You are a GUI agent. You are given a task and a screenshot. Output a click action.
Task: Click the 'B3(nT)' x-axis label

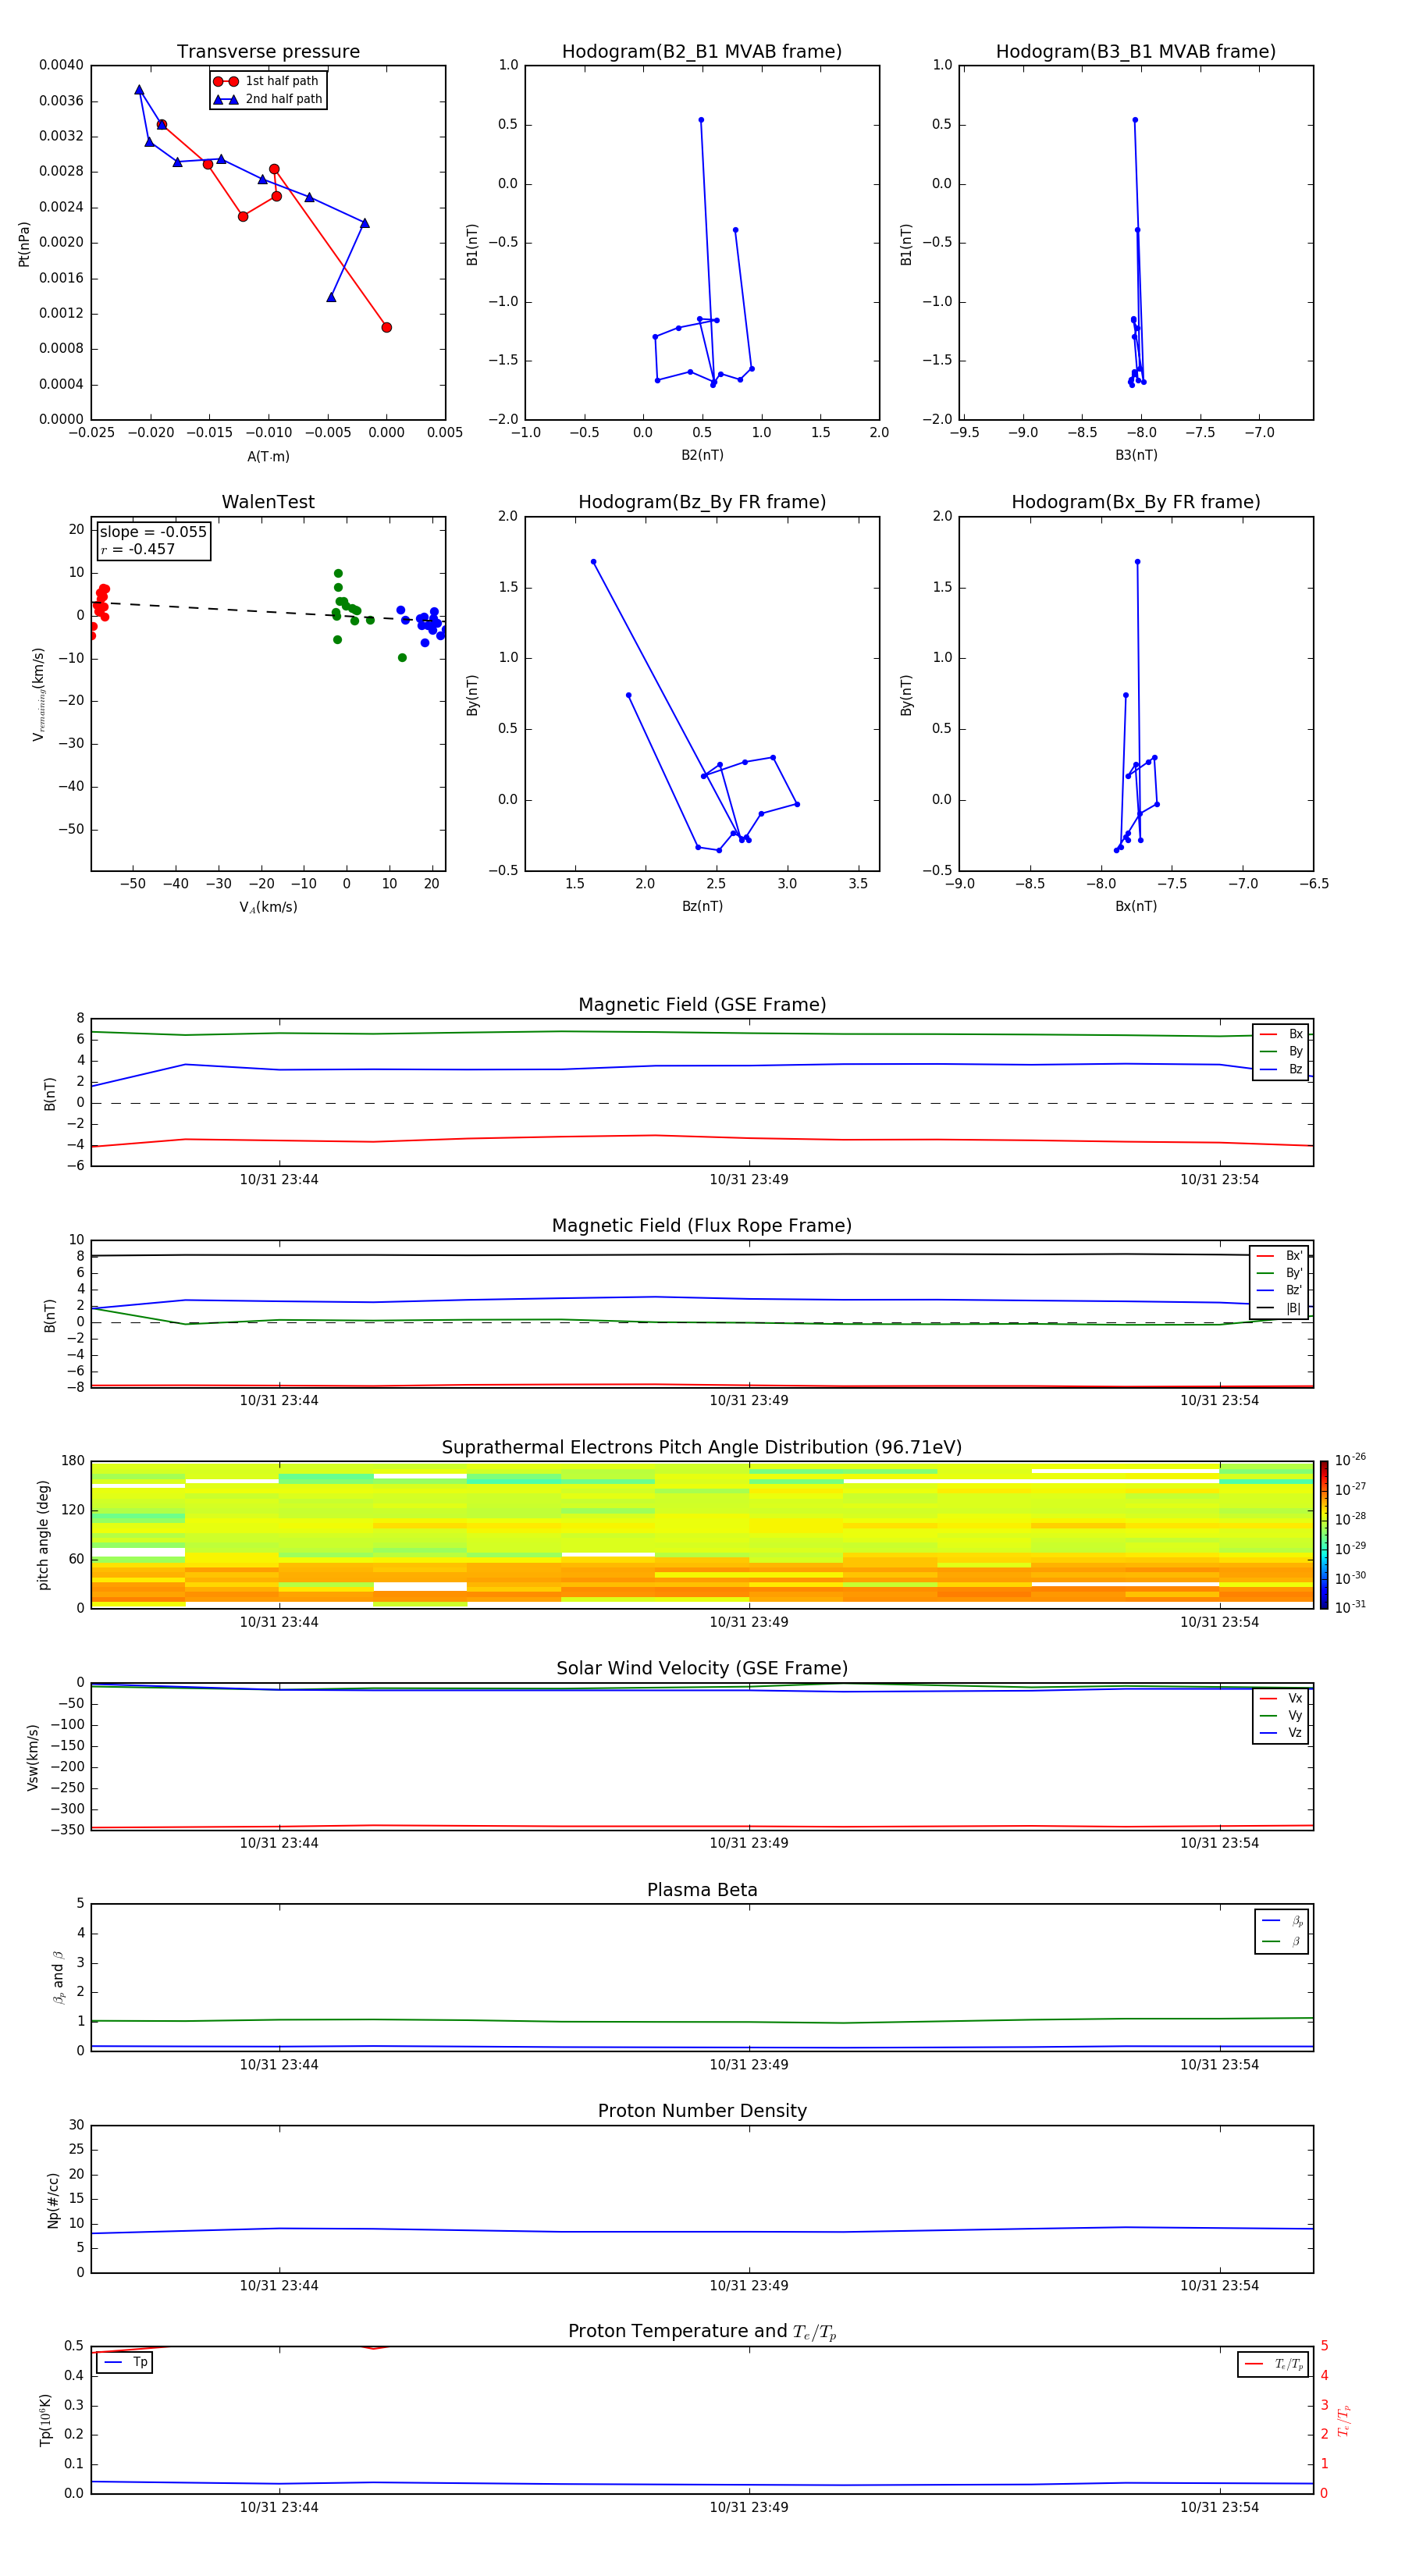pyautogui.click(x=1136, y=455)
